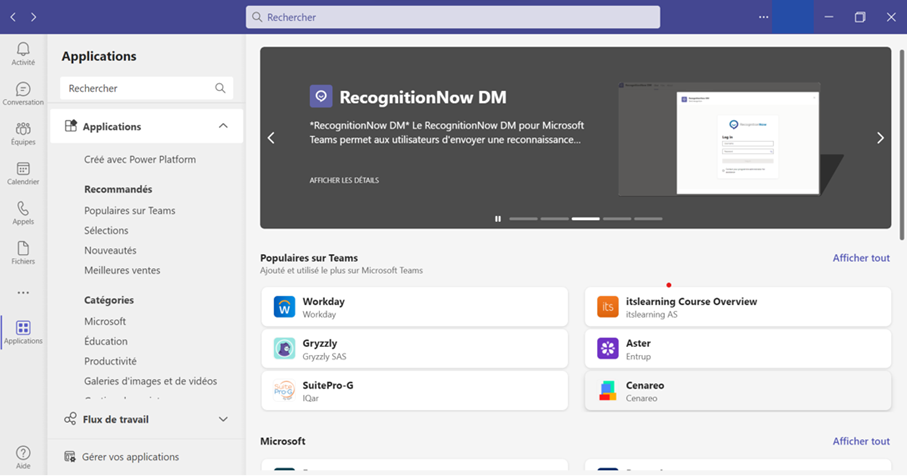
Task: Jump to first carousel slide indicator
Action: 523,219
